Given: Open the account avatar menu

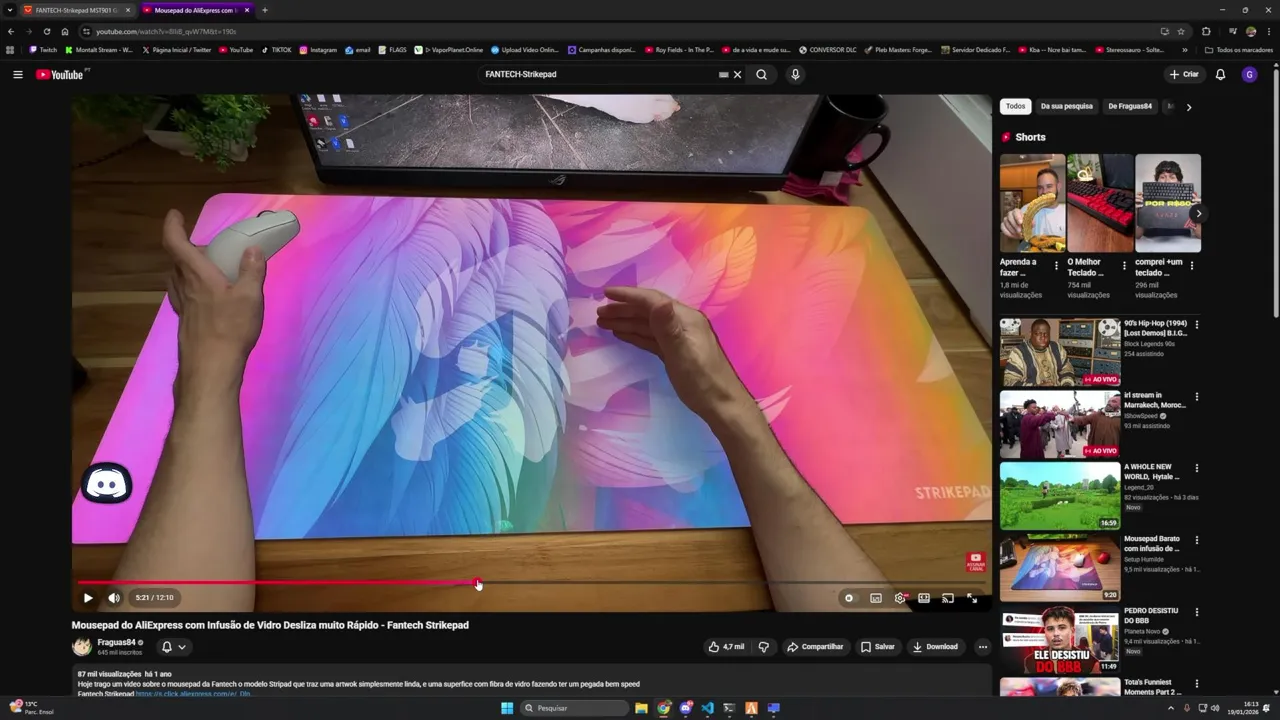Looking at the screenshot, I should (1249, 74).
